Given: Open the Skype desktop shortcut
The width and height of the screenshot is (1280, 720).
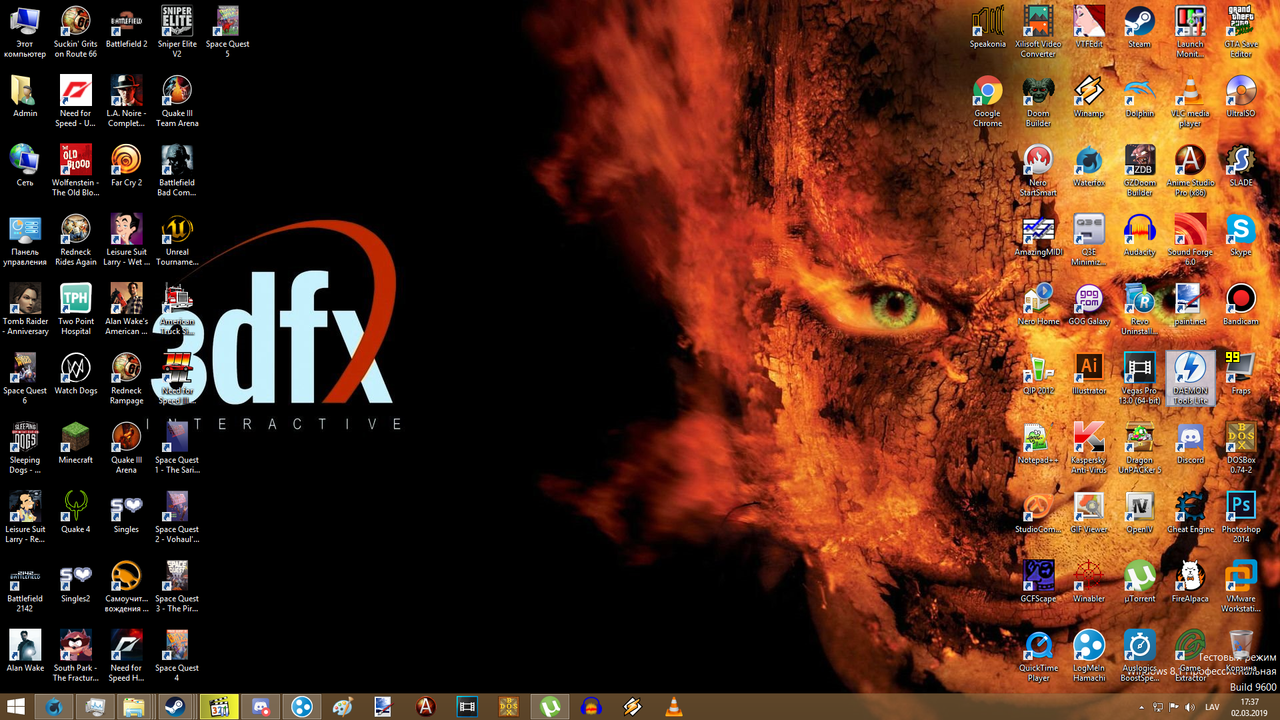Looking at the screenshot, I should [1241, 236].
